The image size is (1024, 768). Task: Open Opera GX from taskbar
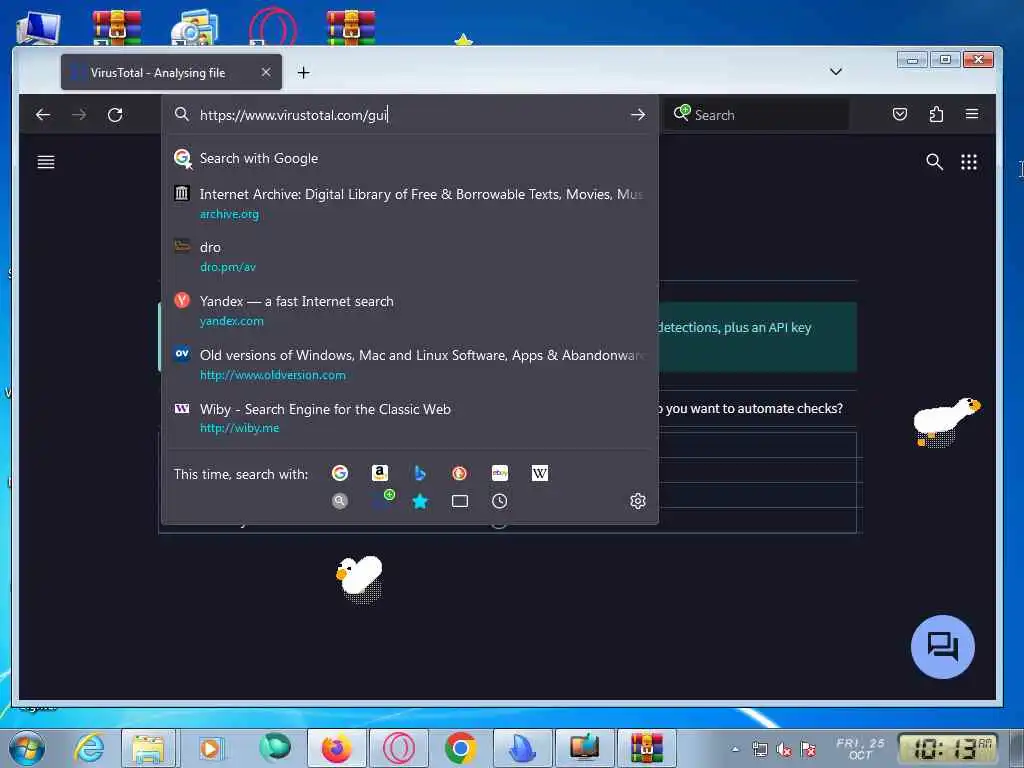(x=399, y=748)
